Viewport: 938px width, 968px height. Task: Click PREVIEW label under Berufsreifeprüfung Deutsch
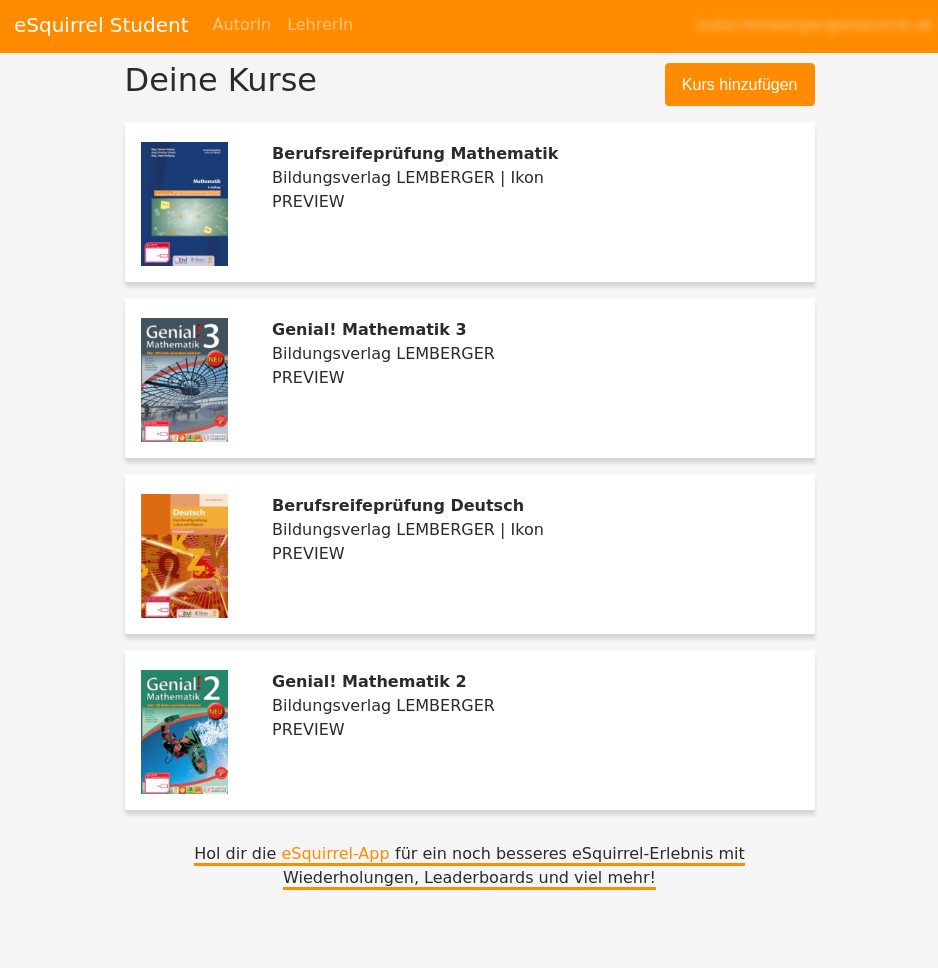click(308, 554)
